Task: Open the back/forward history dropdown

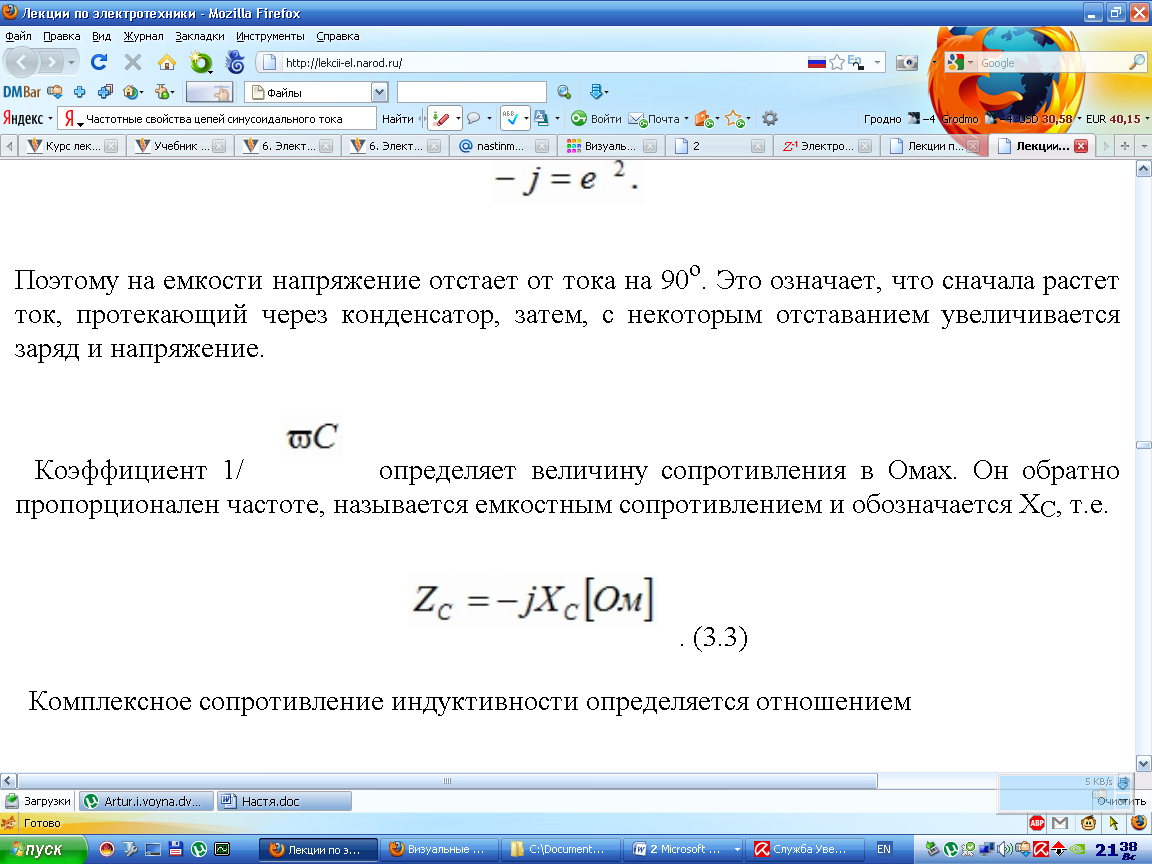Action: pos(71,62)
